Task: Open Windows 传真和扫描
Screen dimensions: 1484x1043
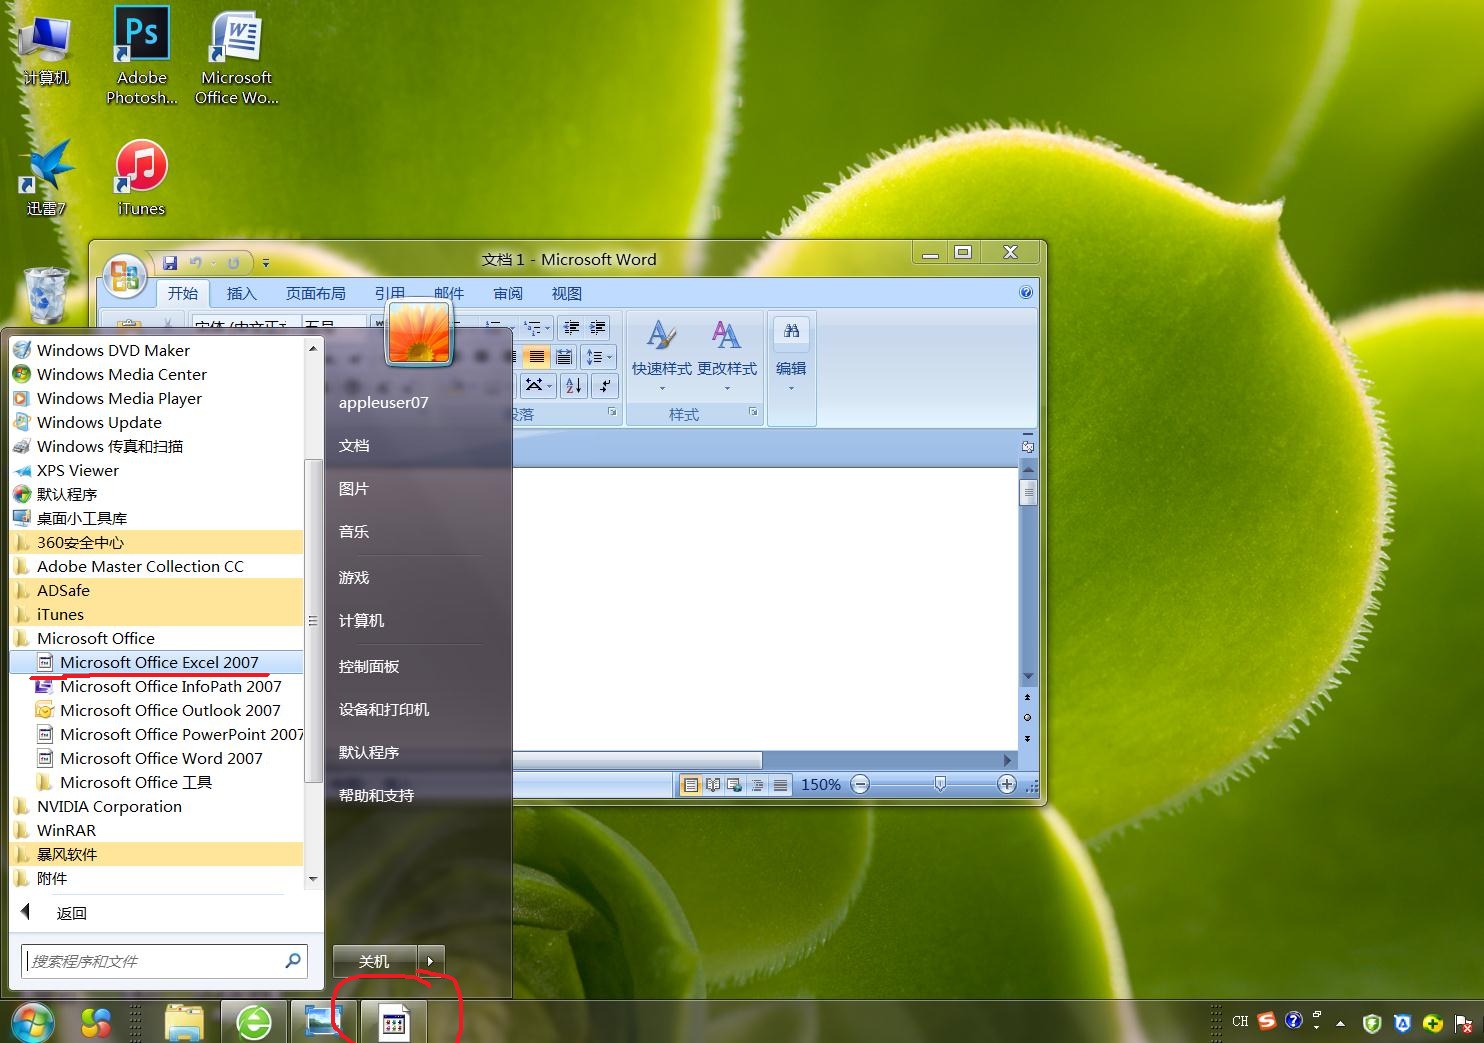Action: [157, 446]
